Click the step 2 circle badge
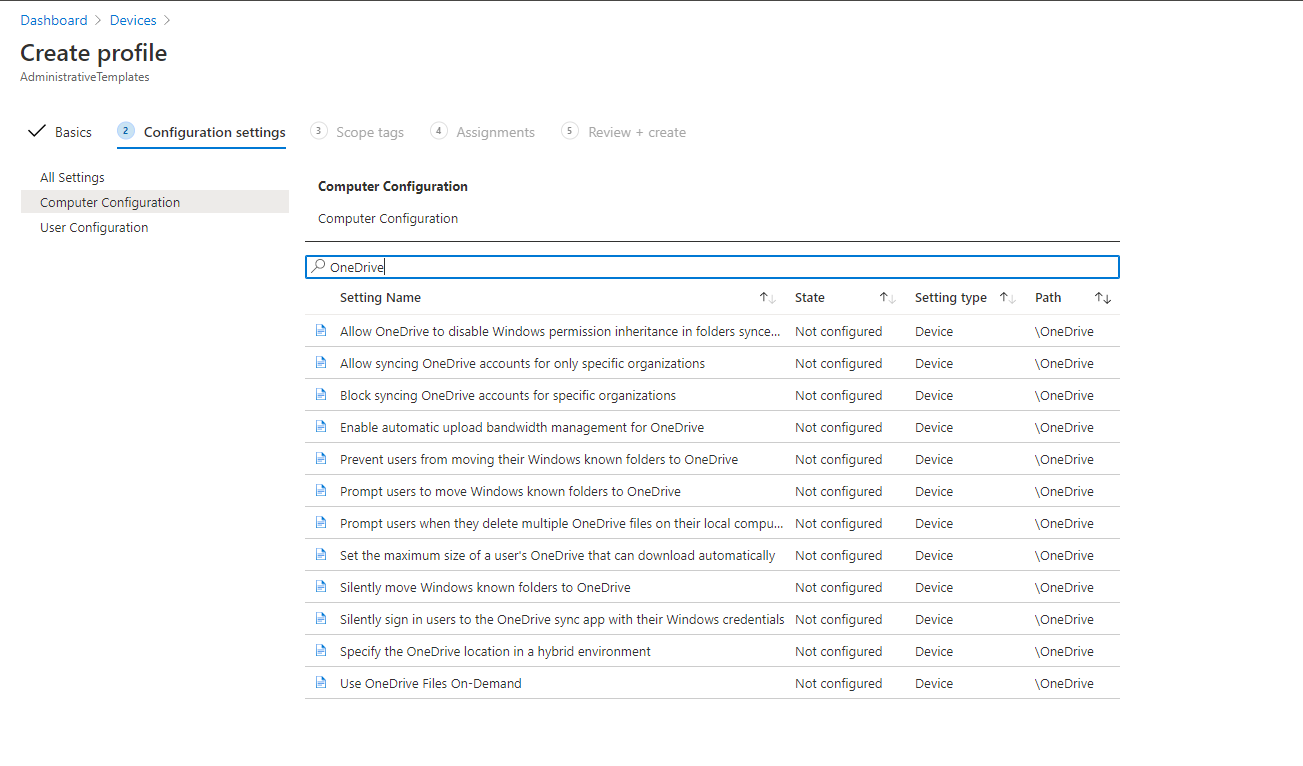This screenshot has height=766, width=1303. pyautogui.click(x=125, y=131)
